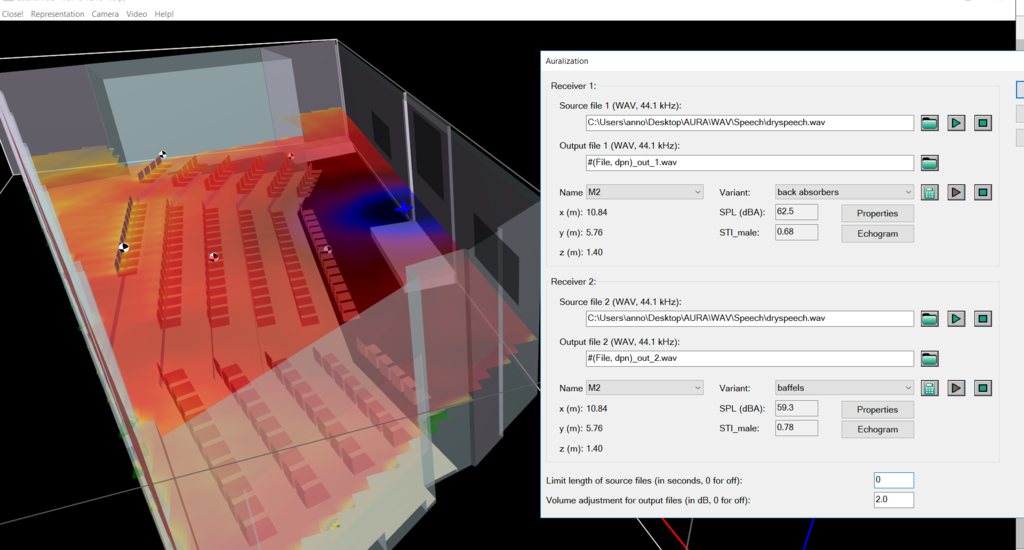
Task: Stop Source file 1 playback
Action: pyautogui.click(x=983, y=123)
